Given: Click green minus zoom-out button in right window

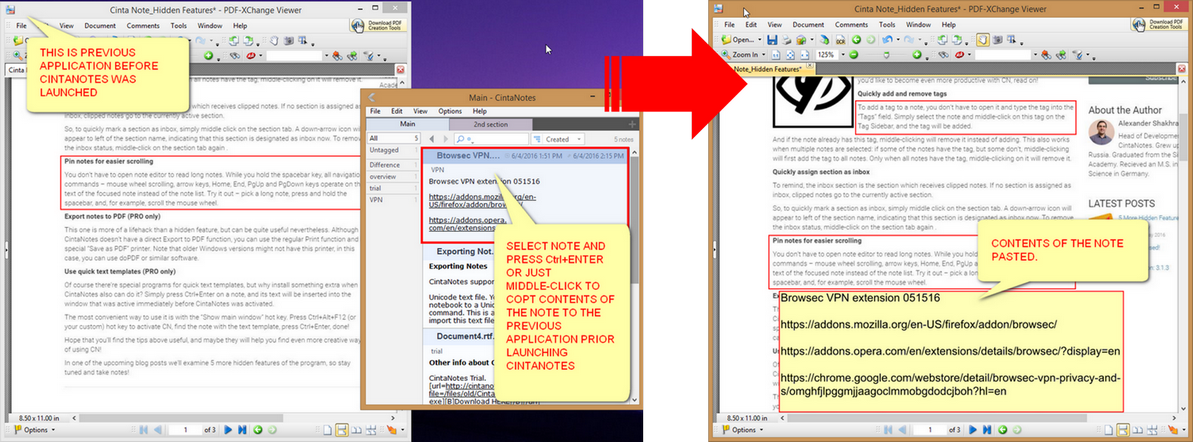Looking at the screenshot, I should coord(854,55).
